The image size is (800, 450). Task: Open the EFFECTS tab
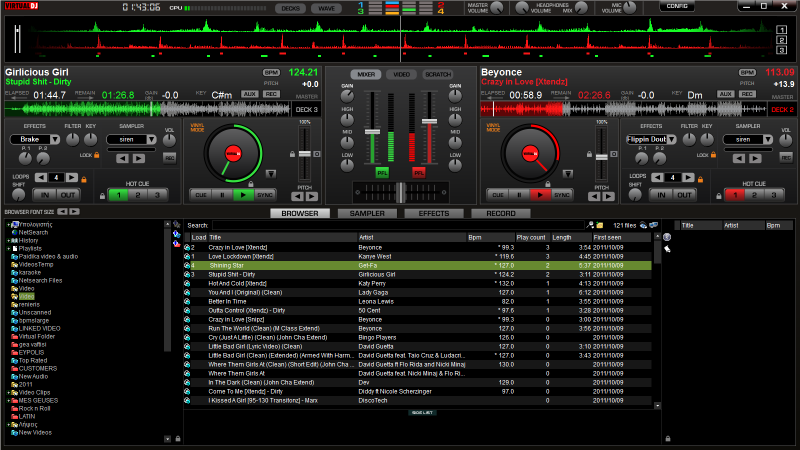point(434,213)
